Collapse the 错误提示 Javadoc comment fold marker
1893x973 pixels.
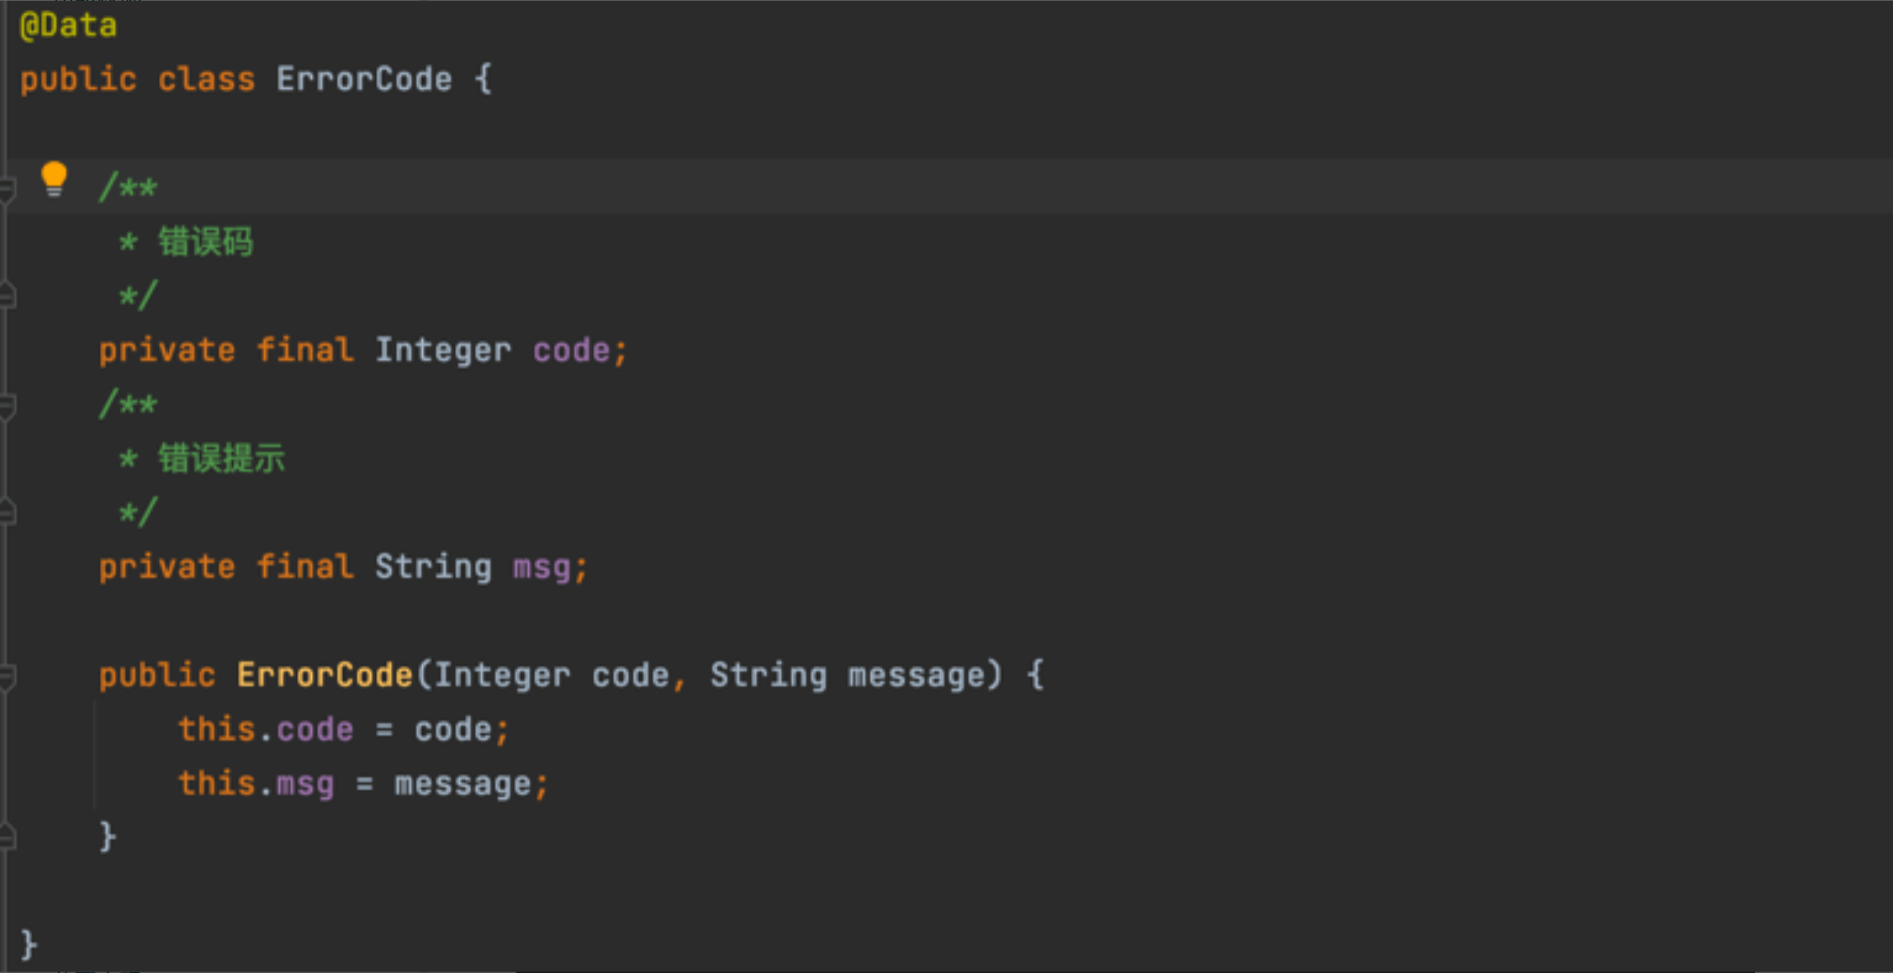point(8,405)
